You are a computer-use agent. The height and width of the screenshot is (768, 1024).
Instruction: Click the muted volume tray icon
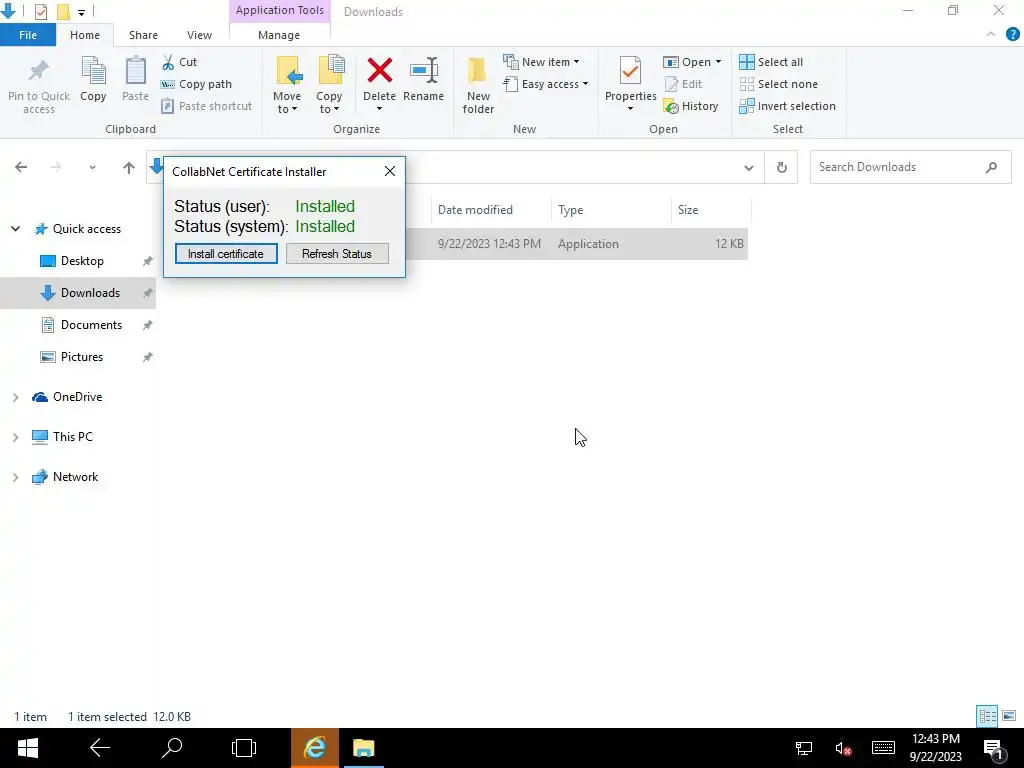click(x=842, y=749)
